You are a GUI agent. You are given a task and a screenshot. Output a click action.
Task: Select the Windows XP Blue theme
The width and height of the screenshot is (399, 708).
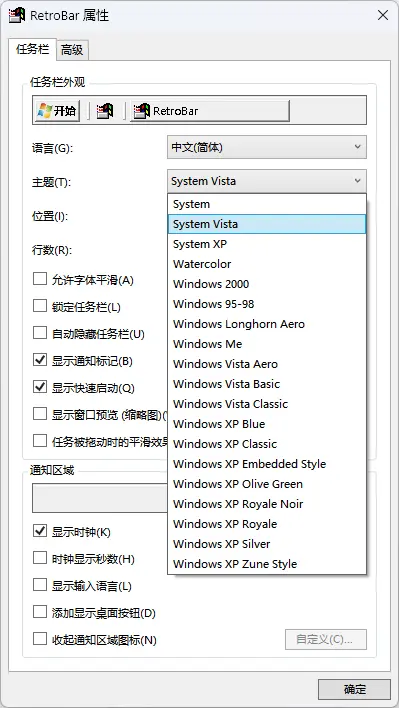[x=267, y=424]
